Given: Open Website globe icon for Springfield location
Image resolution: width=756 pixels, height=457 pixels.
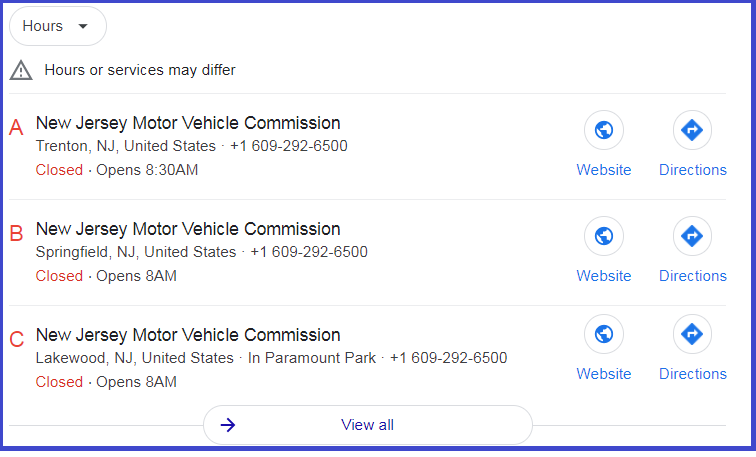Looking at the screenshot, I should point(604,236).
